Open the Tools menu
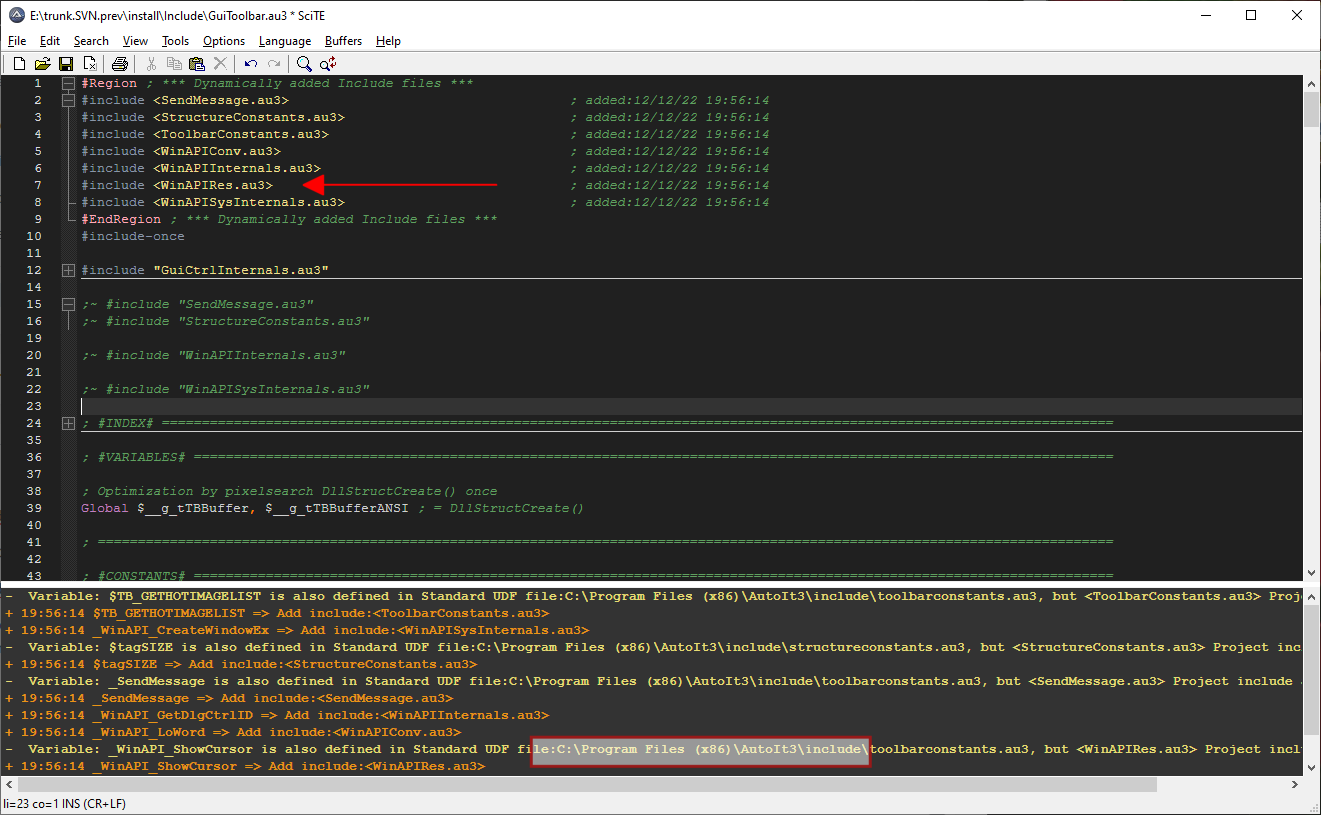This screenshot has width=1321, height=815. tap(175, 41)
